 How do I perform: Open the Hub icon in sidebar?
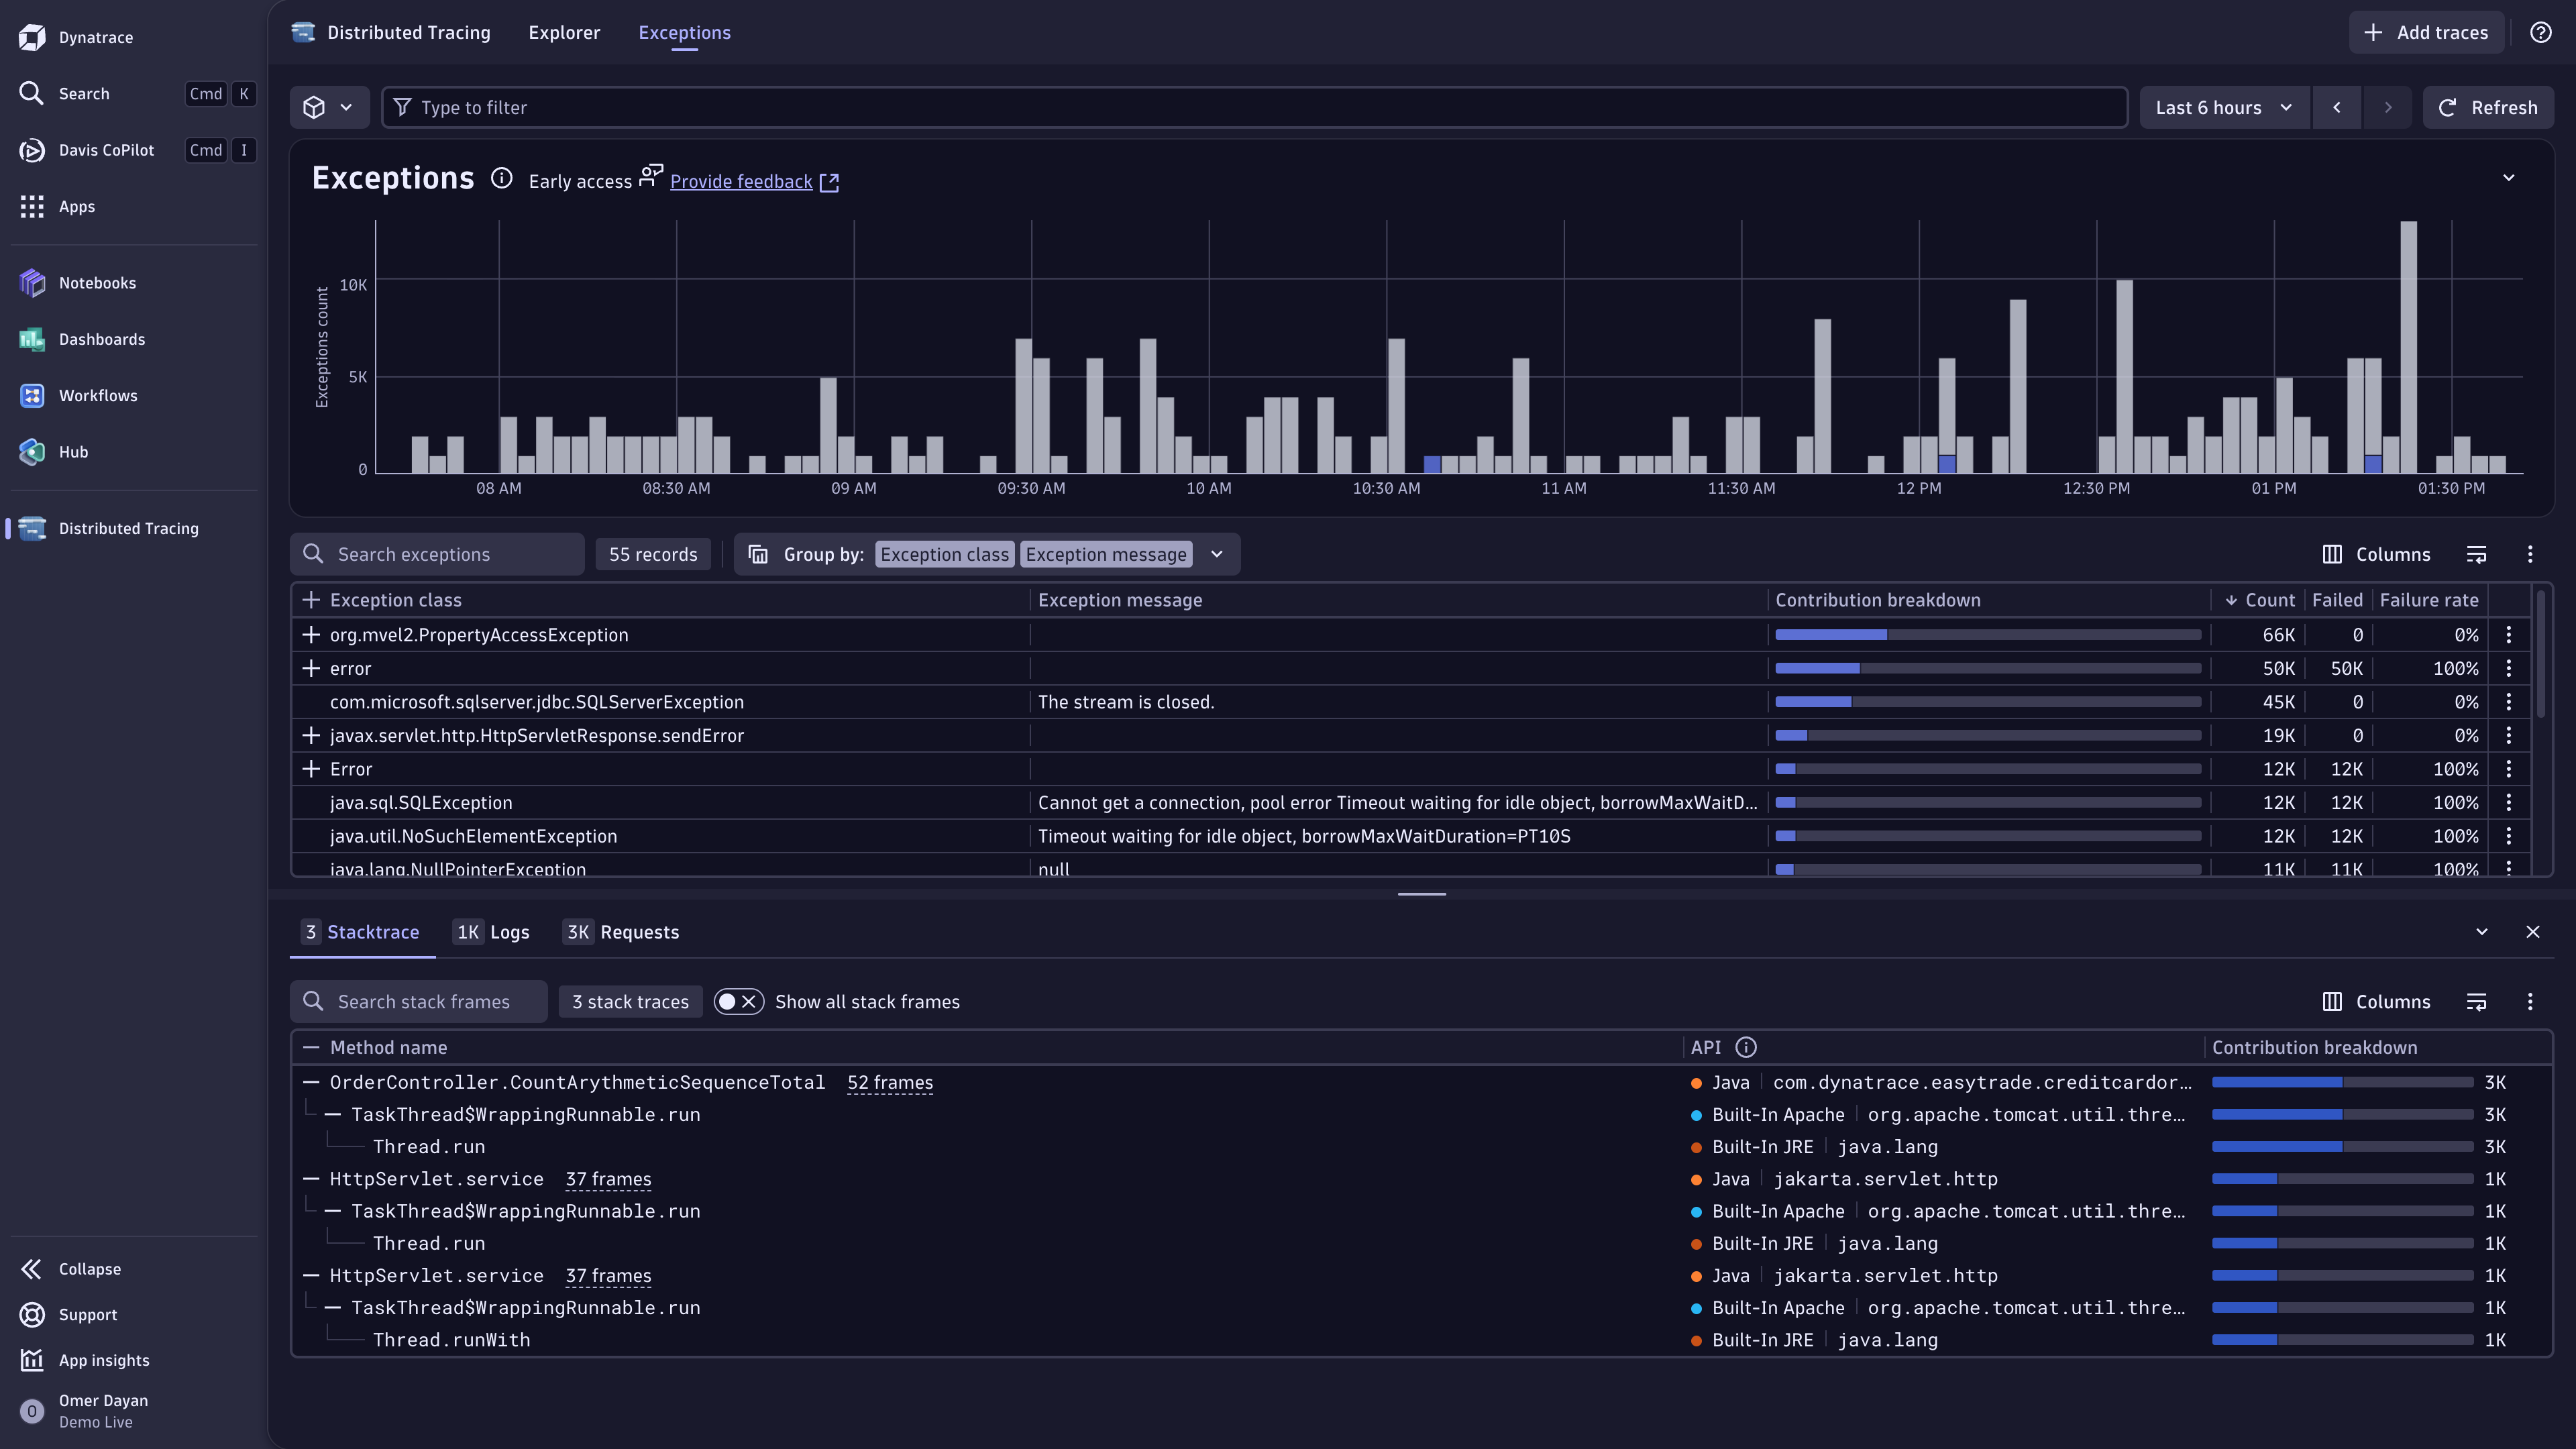coord(32,452)
